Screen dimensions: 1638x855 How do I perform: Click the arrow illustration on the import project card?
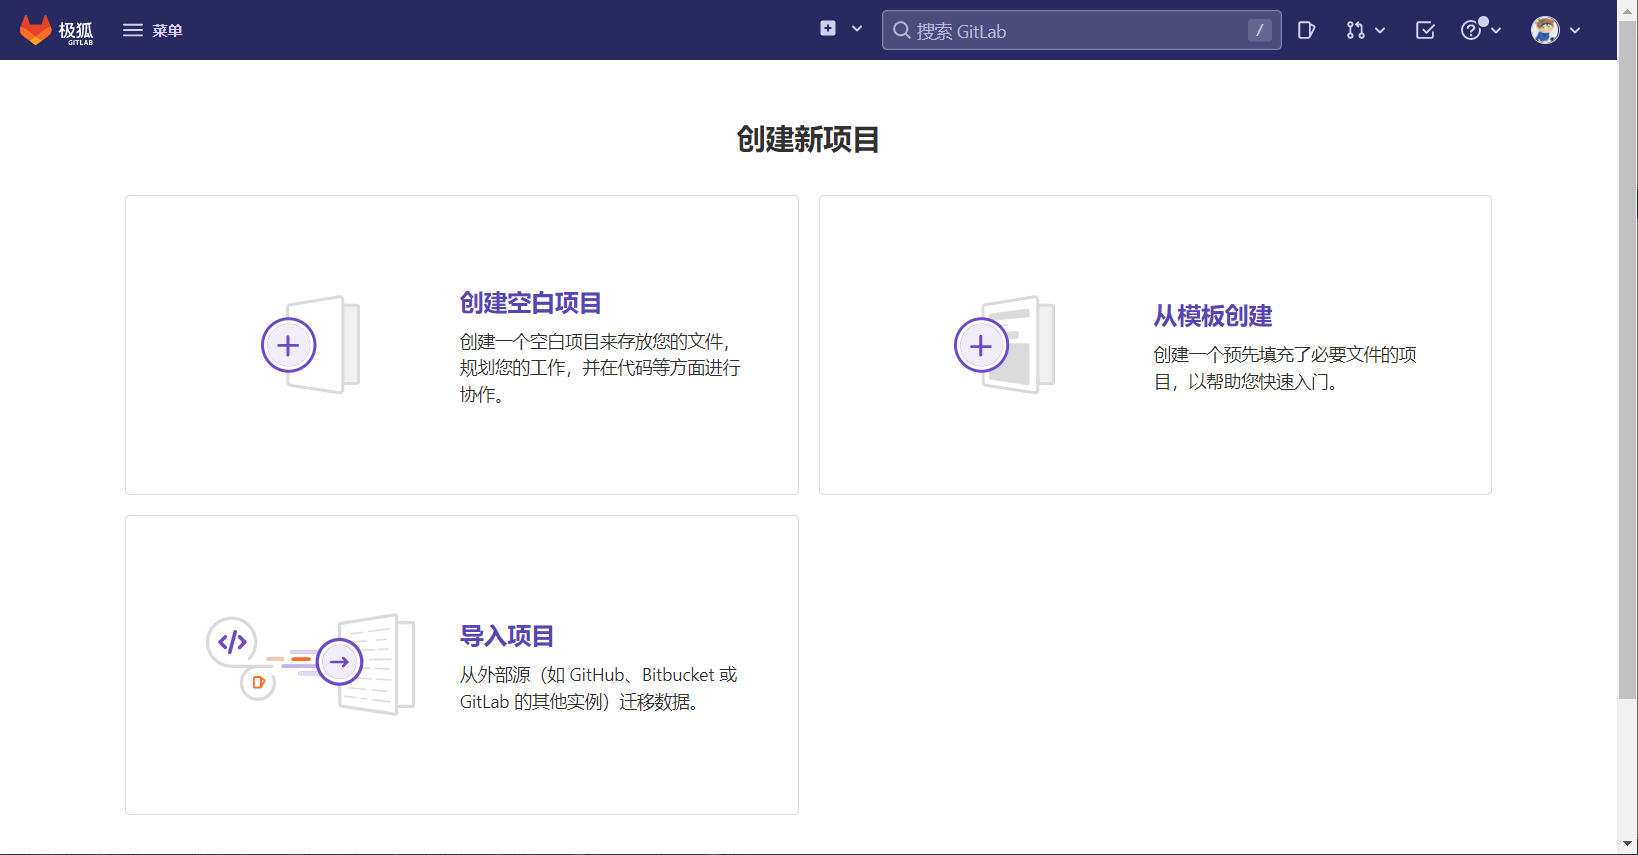click(339, 662)
